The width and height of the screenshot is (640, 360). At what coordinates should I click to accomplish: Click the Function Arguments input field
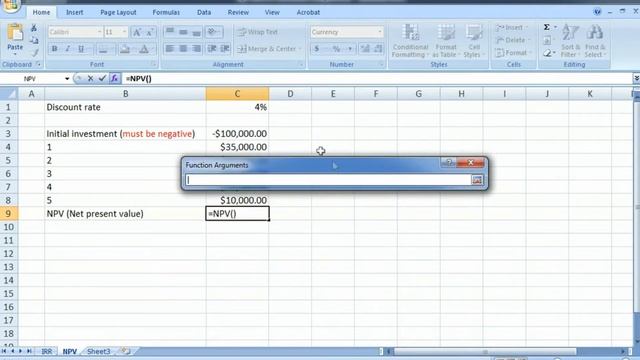coord(328,180)
